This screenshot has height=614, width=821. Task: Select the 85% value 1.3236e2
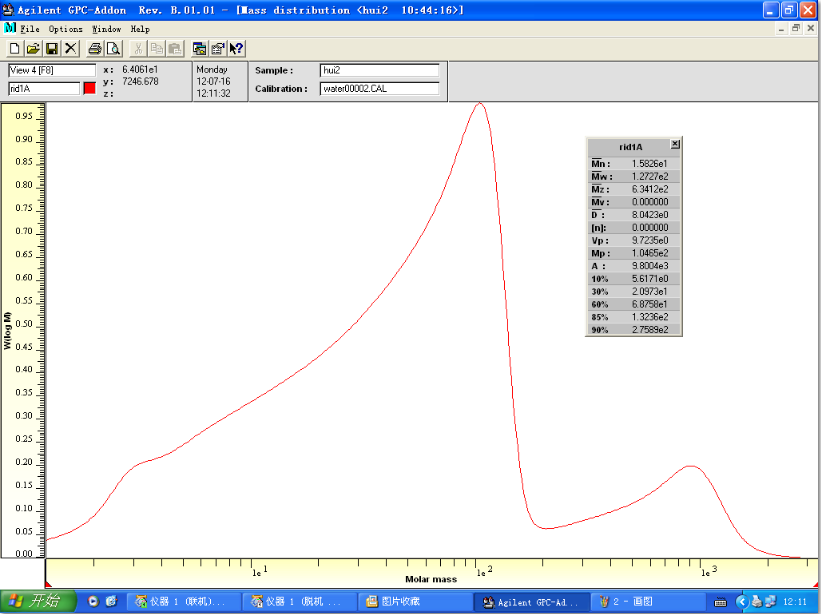(649, 317)
